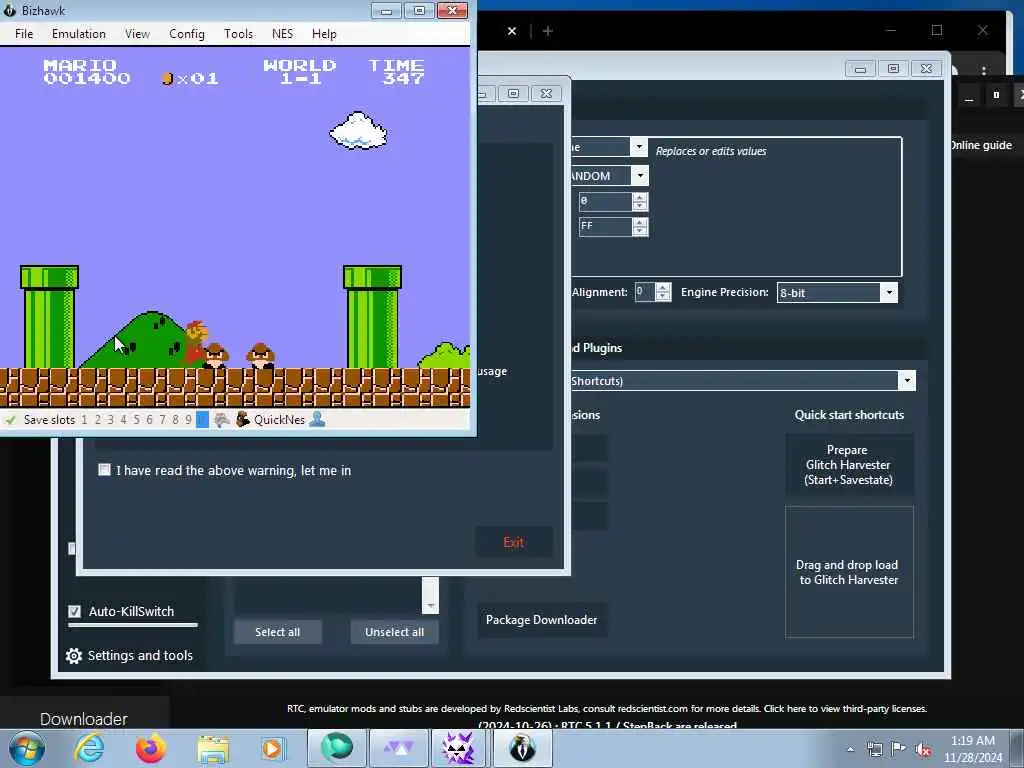Click the blue user icon after QuickNes
Image resolution: width=1024 pixels, height=768 pixels.
pyautogui.click(x=317, y=419)
